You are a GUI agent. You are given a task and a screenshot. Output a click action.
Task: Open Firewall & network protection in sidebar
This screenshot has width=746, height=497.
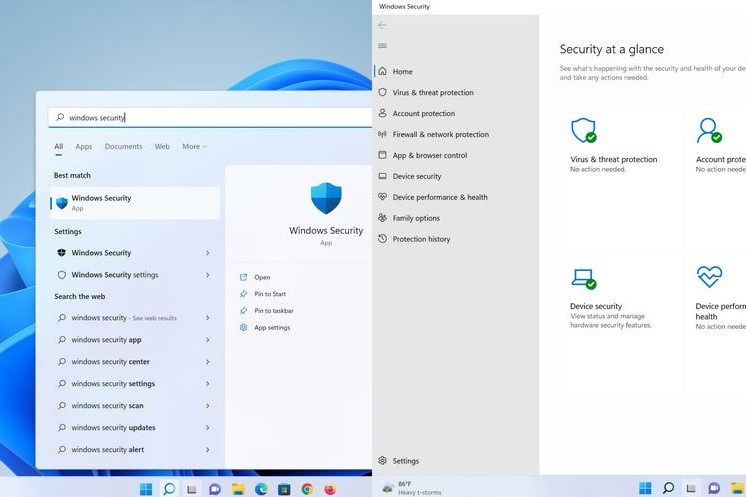[440, 134]
